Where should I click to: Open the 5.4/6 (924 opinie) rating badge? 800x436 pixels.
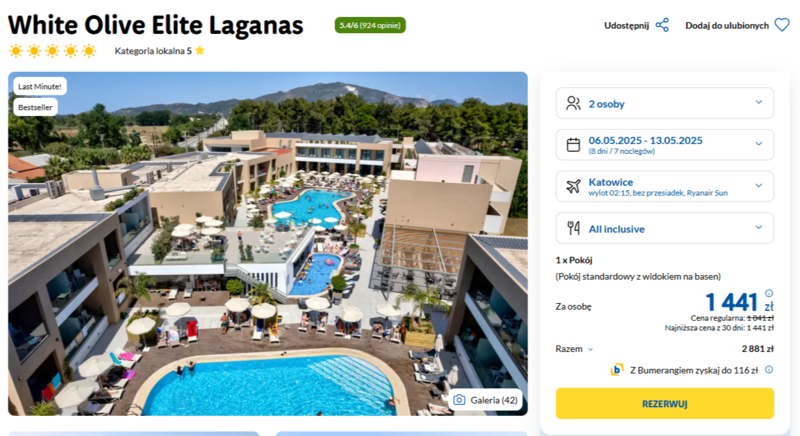click(x=370, y=25)
